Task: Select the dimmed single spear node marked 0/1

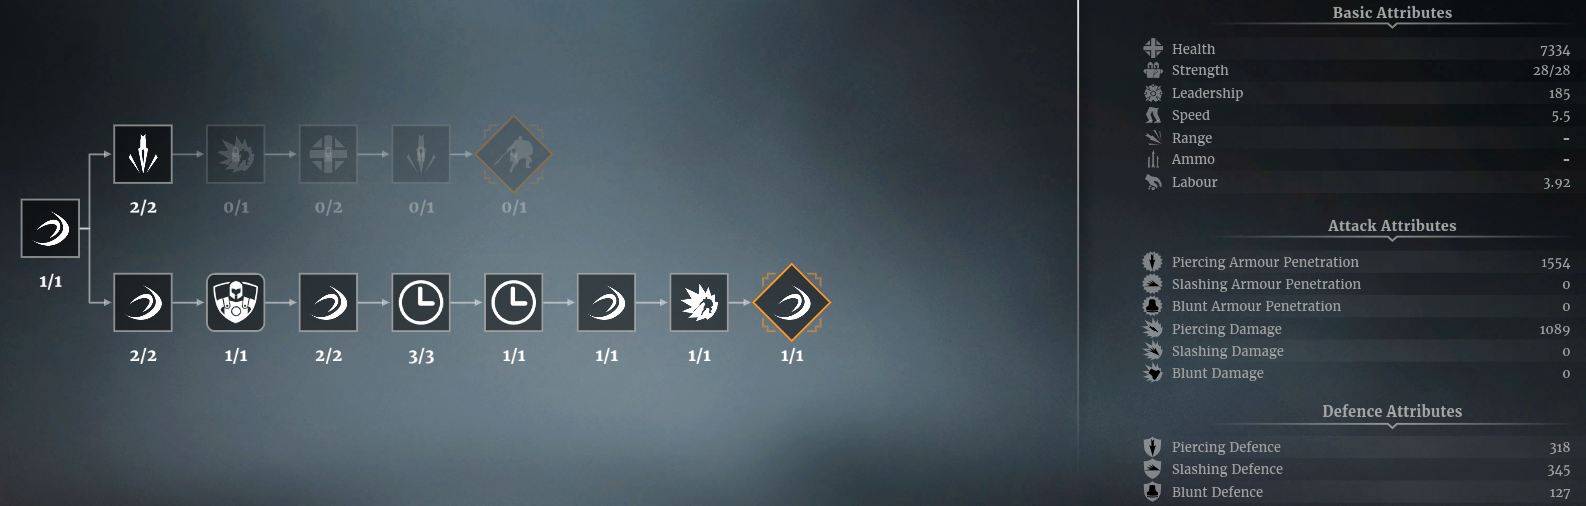Action: [421, 154]
